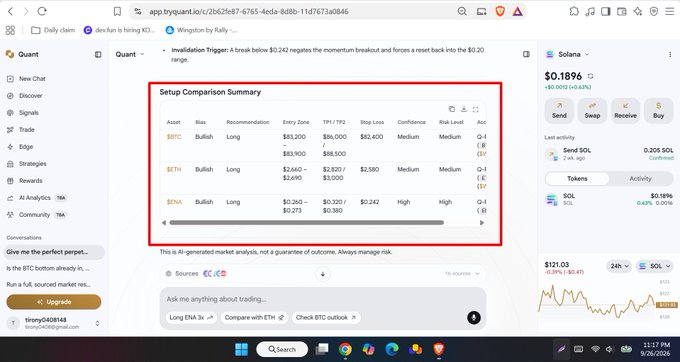Click the Brave Rewards triangle icon
This screenshot has height=362, width=680.
pos(517,12)
